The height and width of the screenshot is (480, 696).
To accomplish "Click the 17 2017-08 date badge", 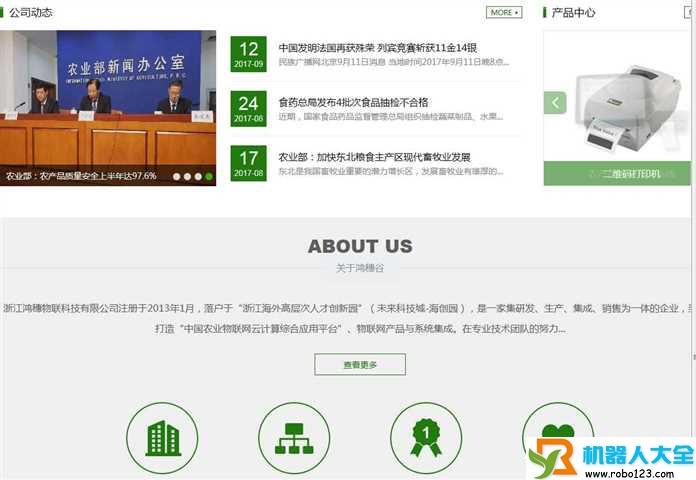I will click(249, 163).
